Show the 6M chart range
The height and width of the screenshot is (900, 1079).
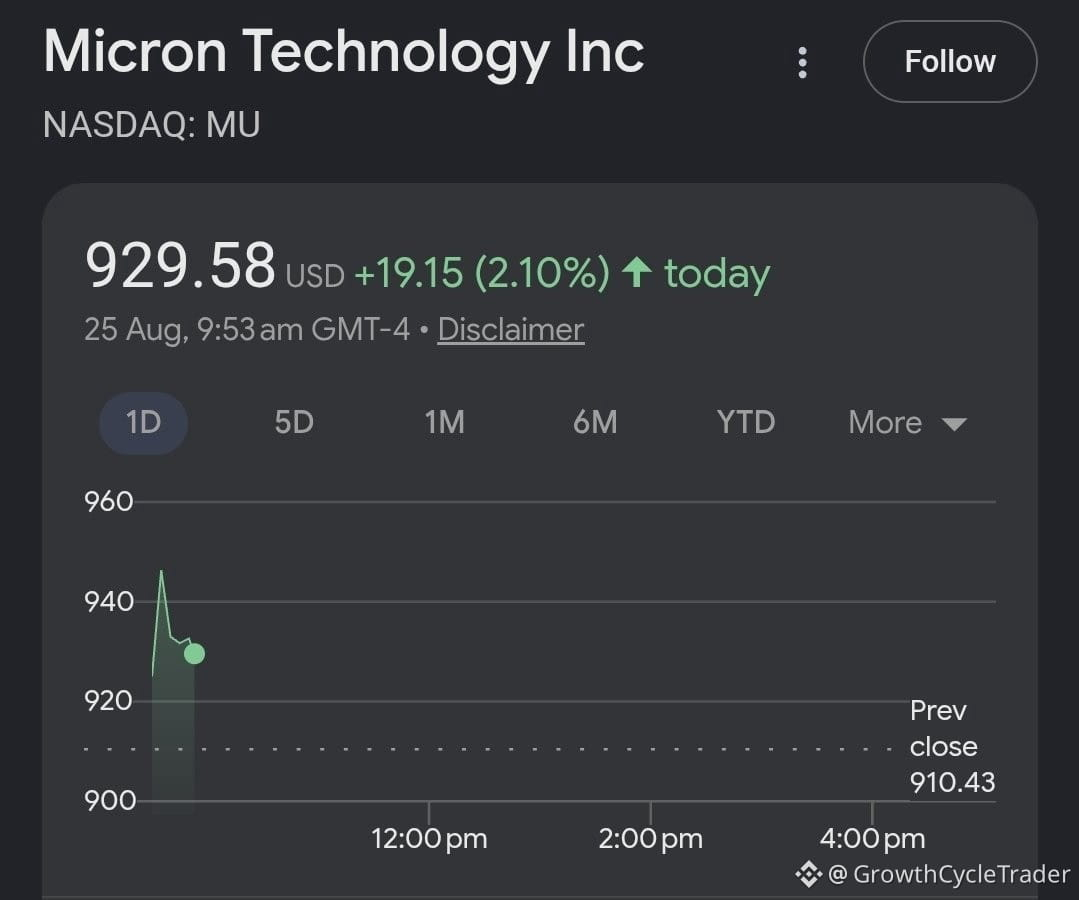(595, 422)
